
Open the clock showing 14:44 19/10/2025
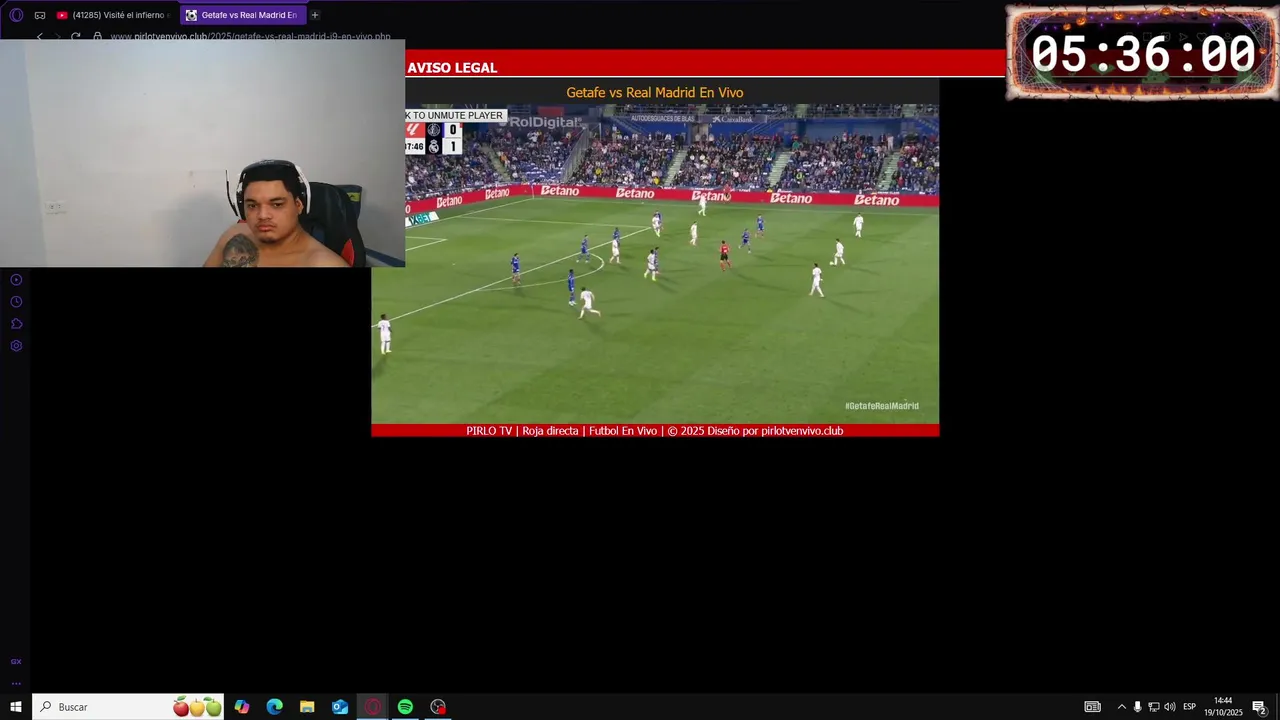(x=1222, y=707)
